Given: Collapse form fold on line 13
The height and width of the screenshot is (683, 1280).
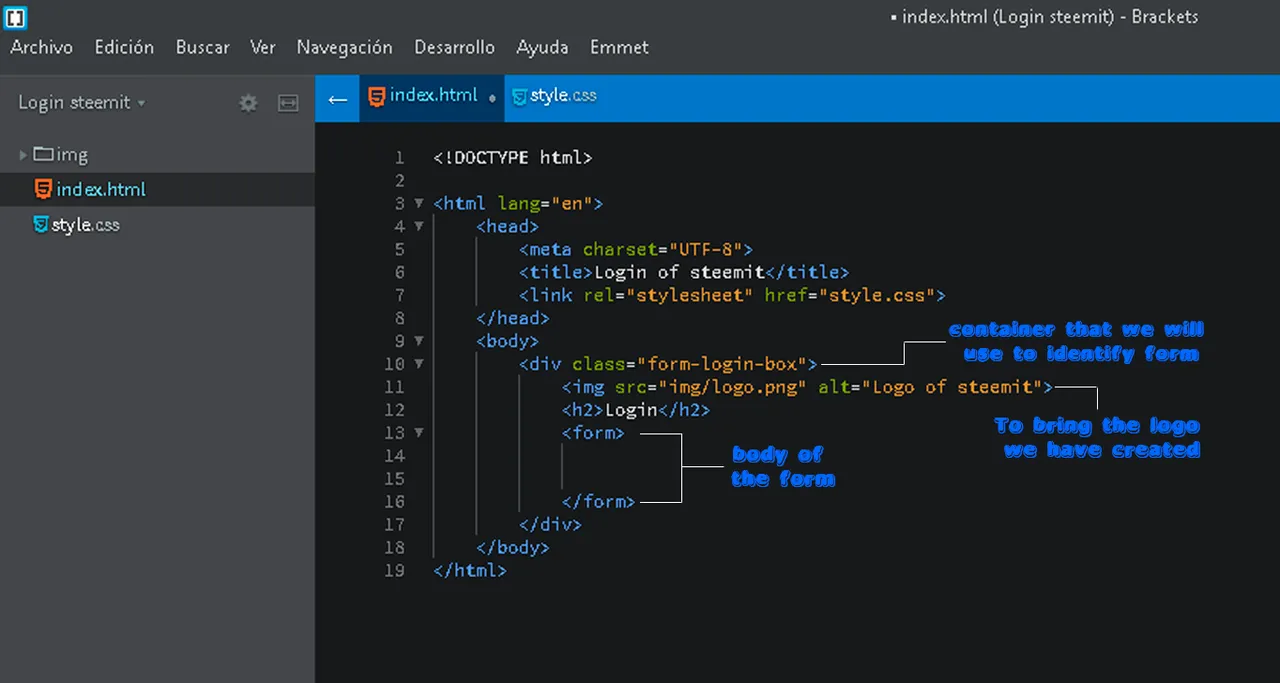Looking at the screenshot, I should coord(419,433).
